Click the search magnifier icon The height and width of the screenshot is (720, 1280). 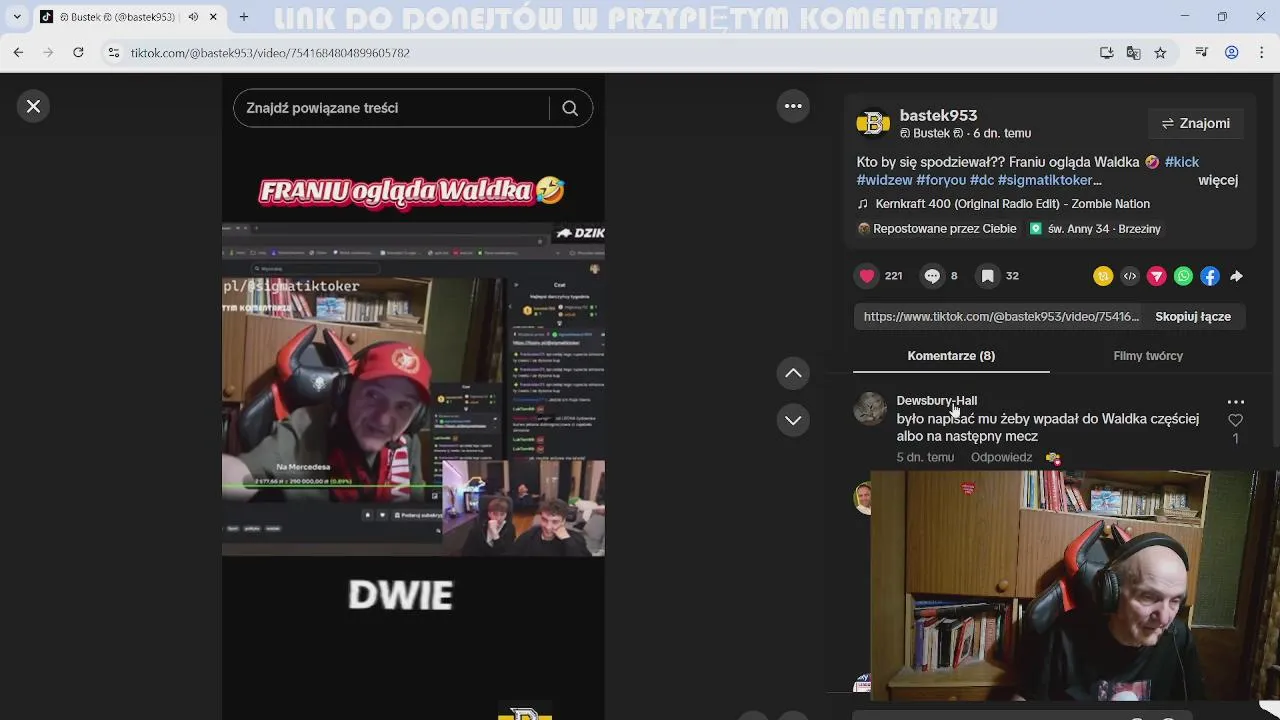coord(570,108)
